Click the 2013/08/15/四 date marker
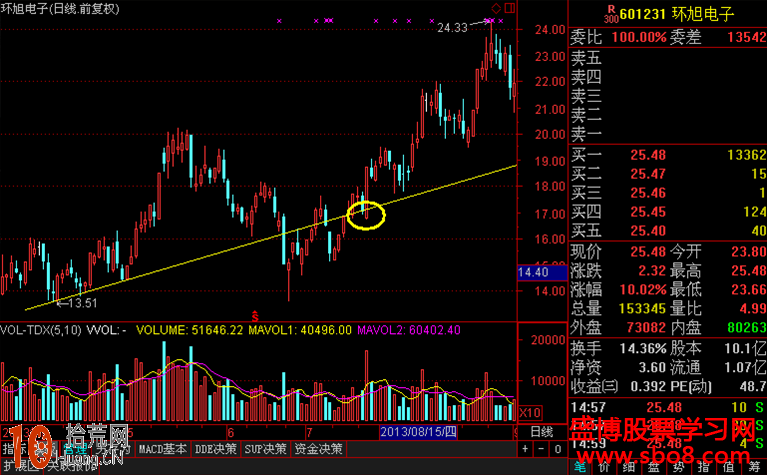Viewport: 767px width, 475px height. pyautogui.click(x=418, y=432)
